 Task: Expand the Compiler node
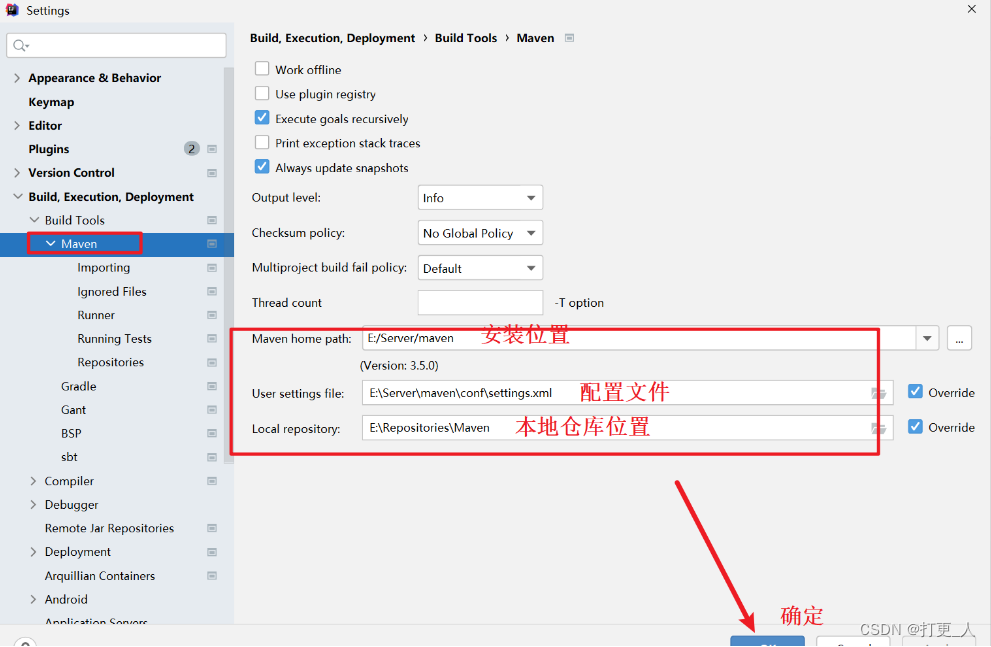coord(33,481)
